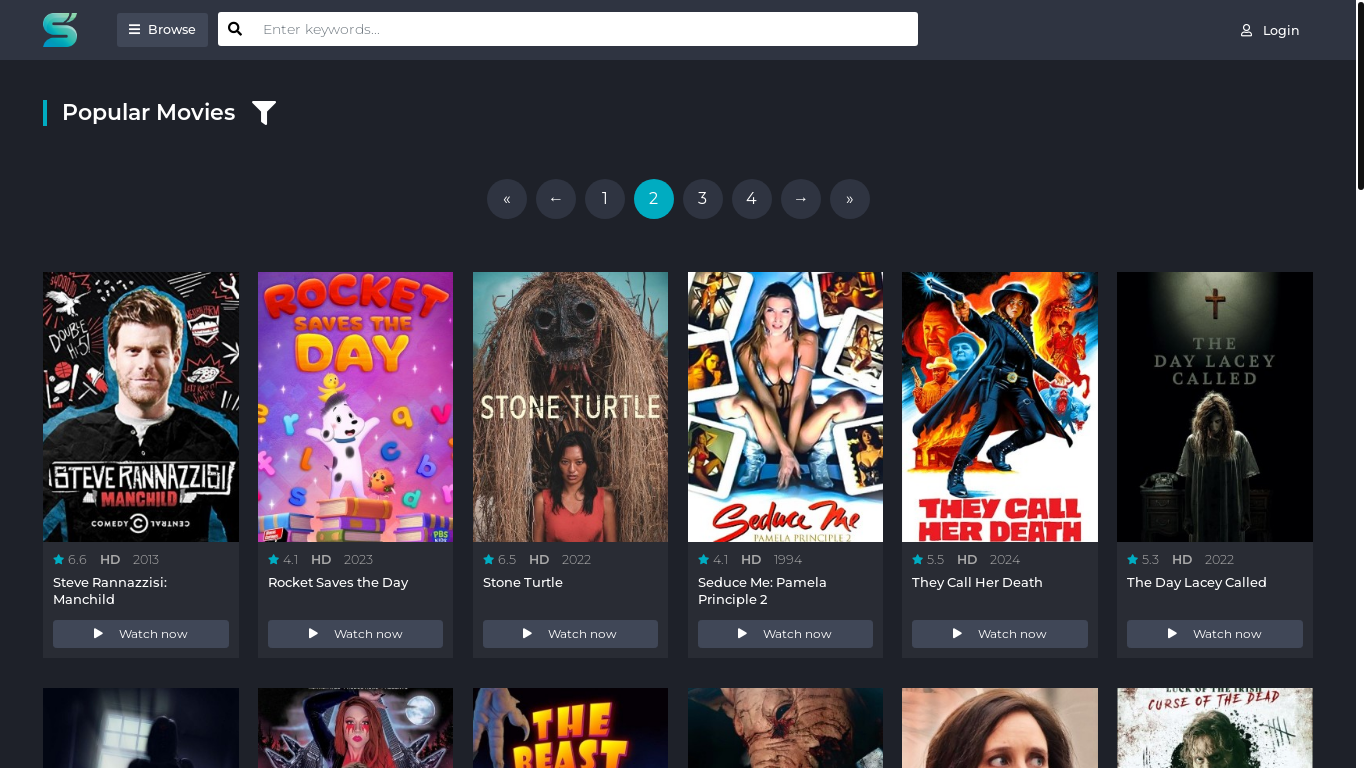Jump to last page with » button

[x=850, y=199]
